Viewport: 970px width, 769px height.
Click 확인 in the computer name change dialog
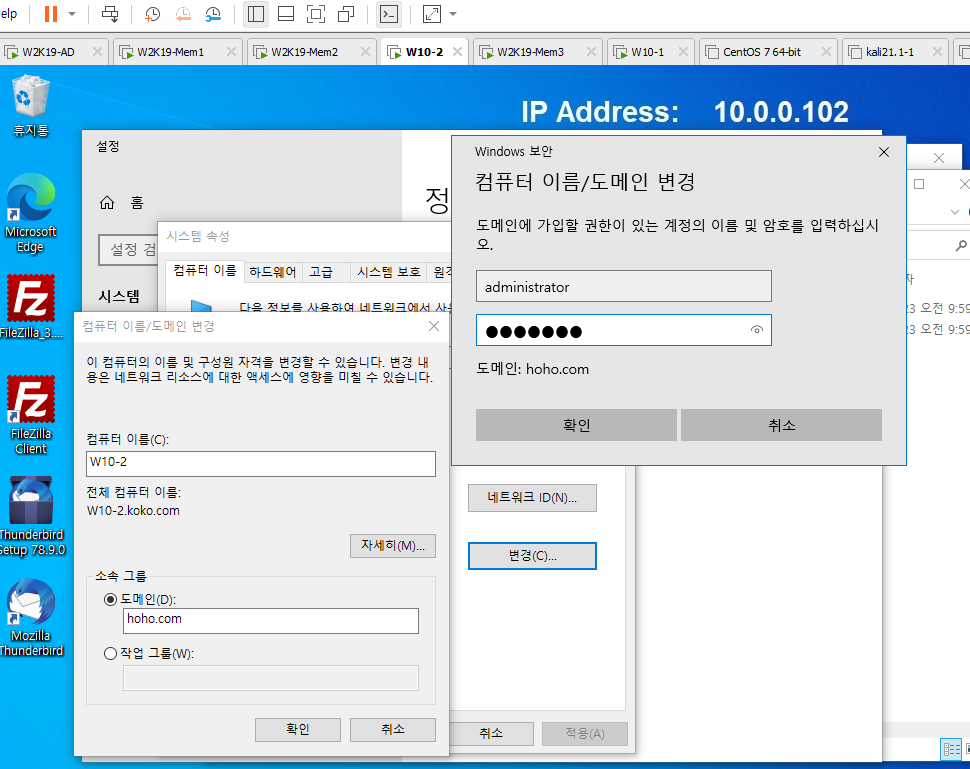(x=298, y=729)
